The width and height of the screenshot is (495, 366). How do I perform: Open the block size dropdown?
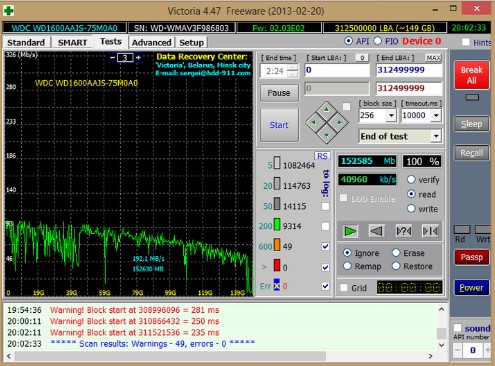[x=391, y=116]
